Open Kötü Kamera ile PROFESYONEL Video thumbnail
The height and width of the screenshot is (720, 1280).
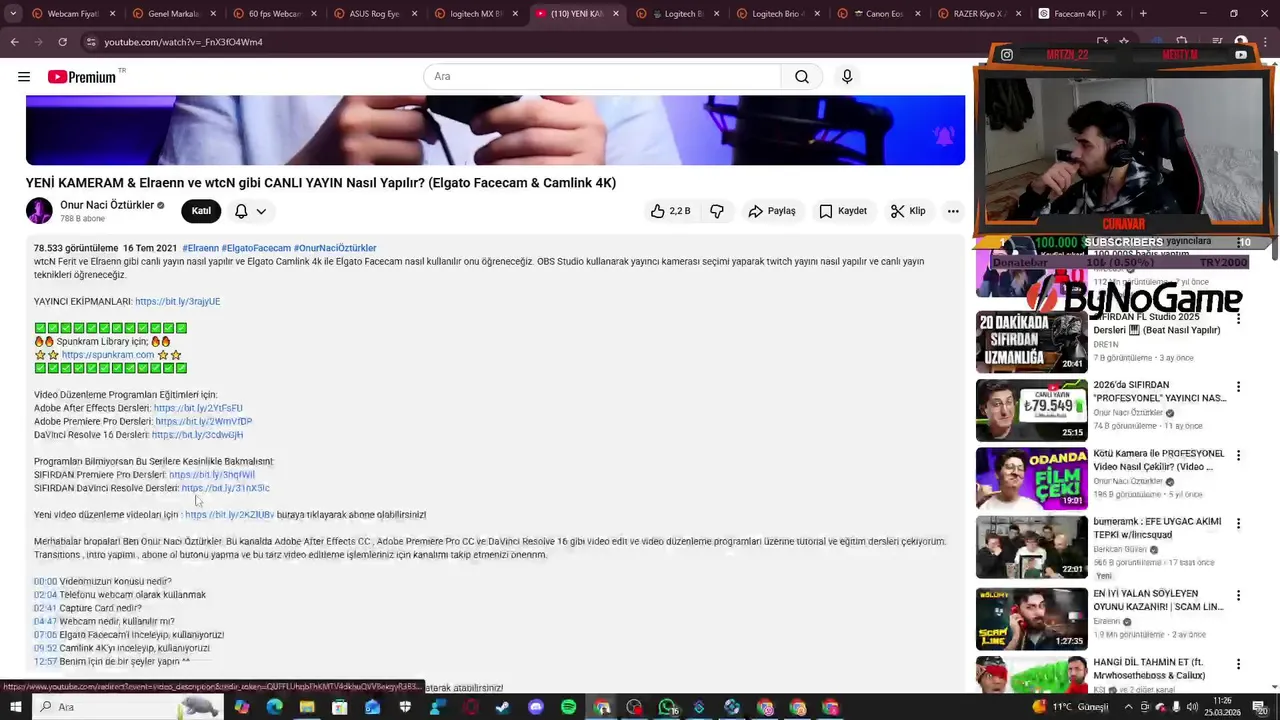(1031, 478)
